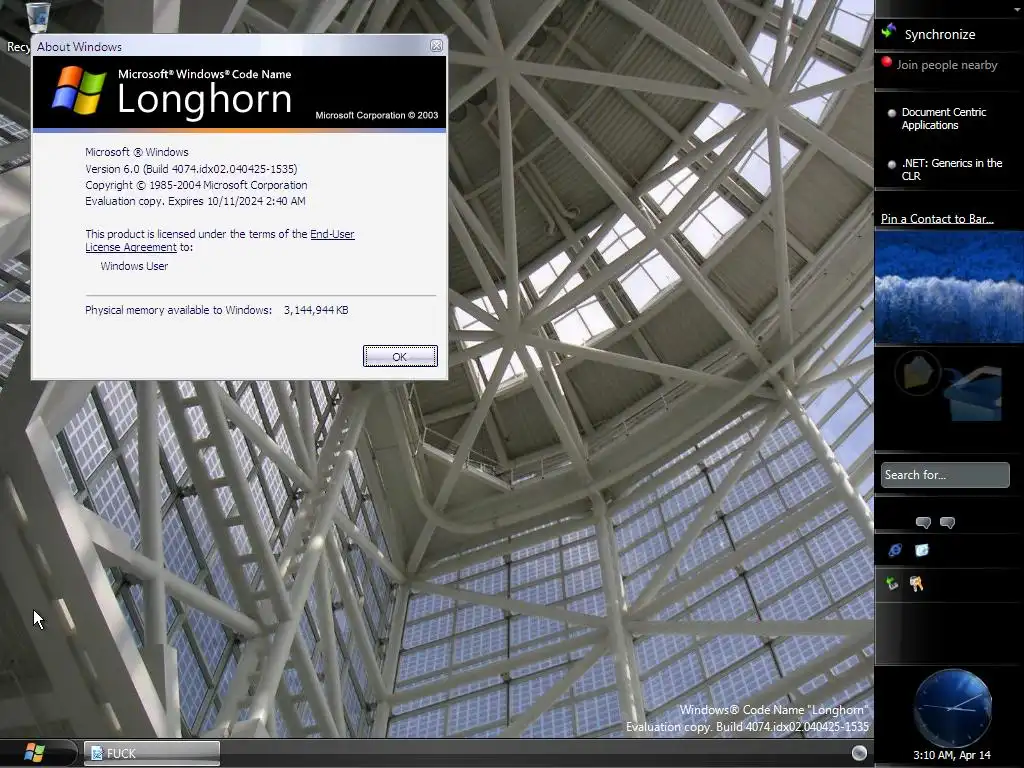Click the right speech bubble icon
The height and width of the screenshot is (768, 1024).
947,522
